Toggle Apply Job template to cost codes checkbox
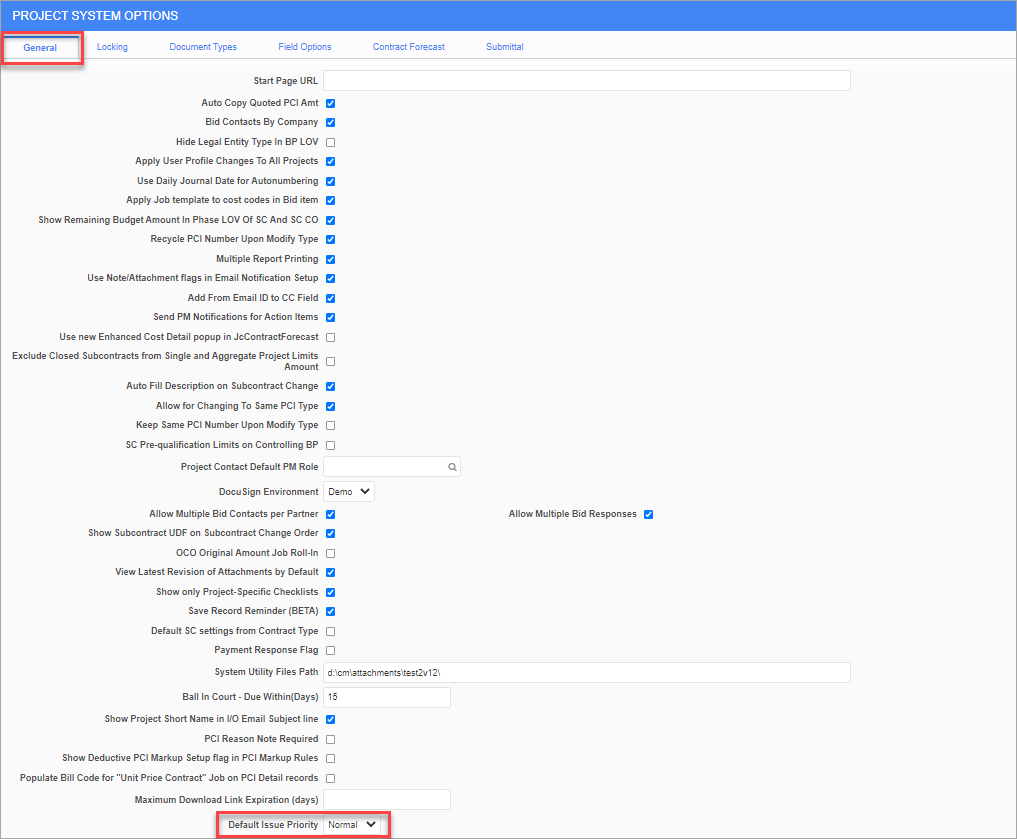Image resolution: width=1017 pixels, height=839 pixels. click(x=331, y=200)
